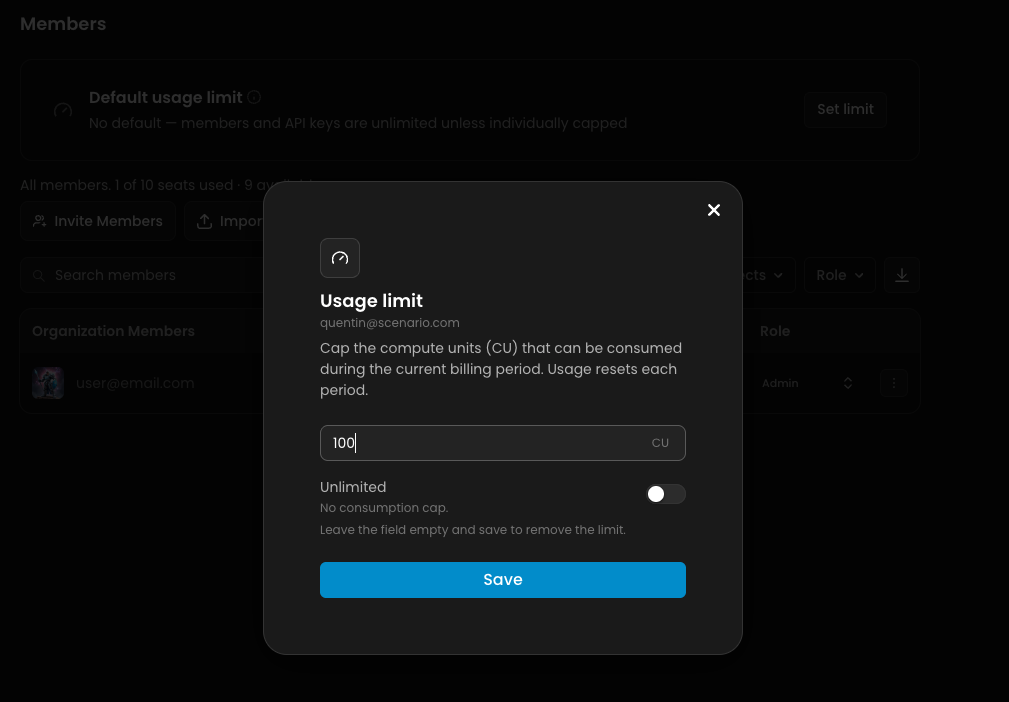
Task: Click the gauge icon above Usage limit
Action: tap(340, 258)
